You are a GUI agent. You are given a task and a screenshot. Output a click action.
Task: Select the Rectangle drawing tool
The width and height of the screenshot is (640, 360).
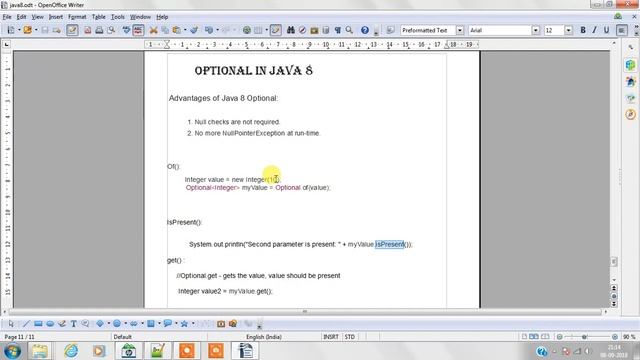(x=38, y=324)
